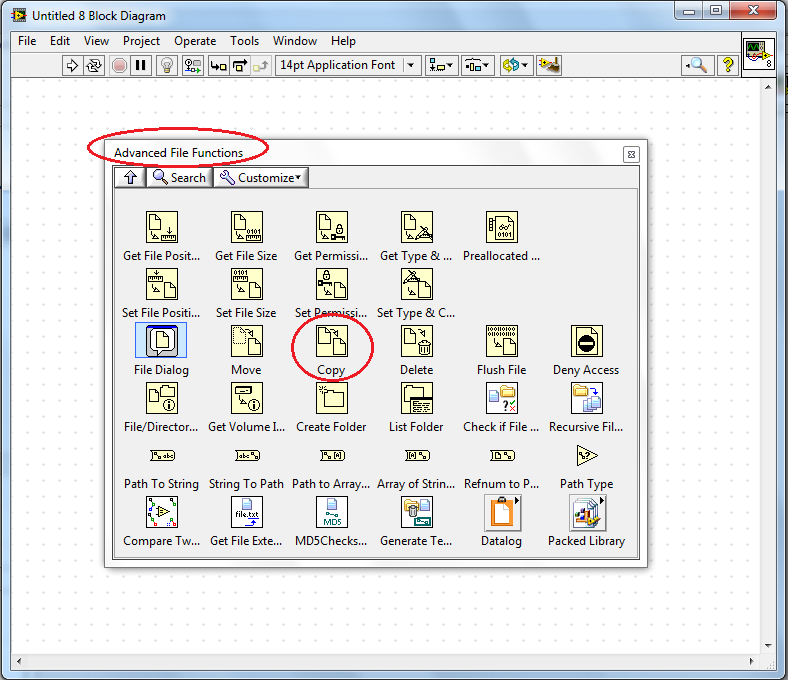Open the Operate menu
The height and width of the screenshot is (680, 788).
[x=195, y=41]
